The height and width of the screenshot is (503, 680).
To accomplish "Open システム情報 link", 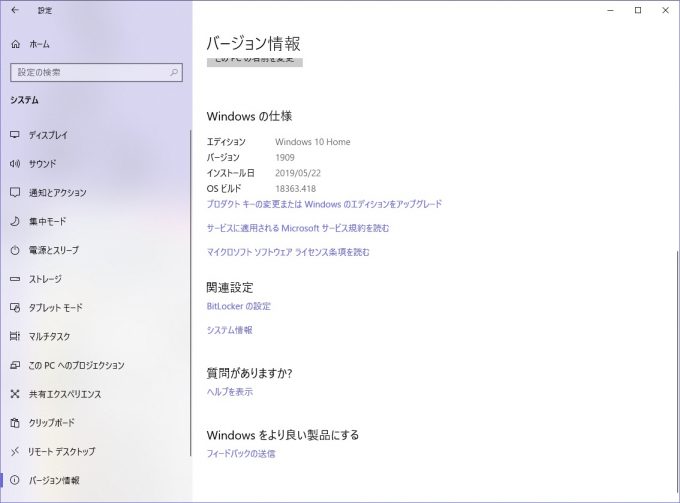I will (x=229, y=330).
